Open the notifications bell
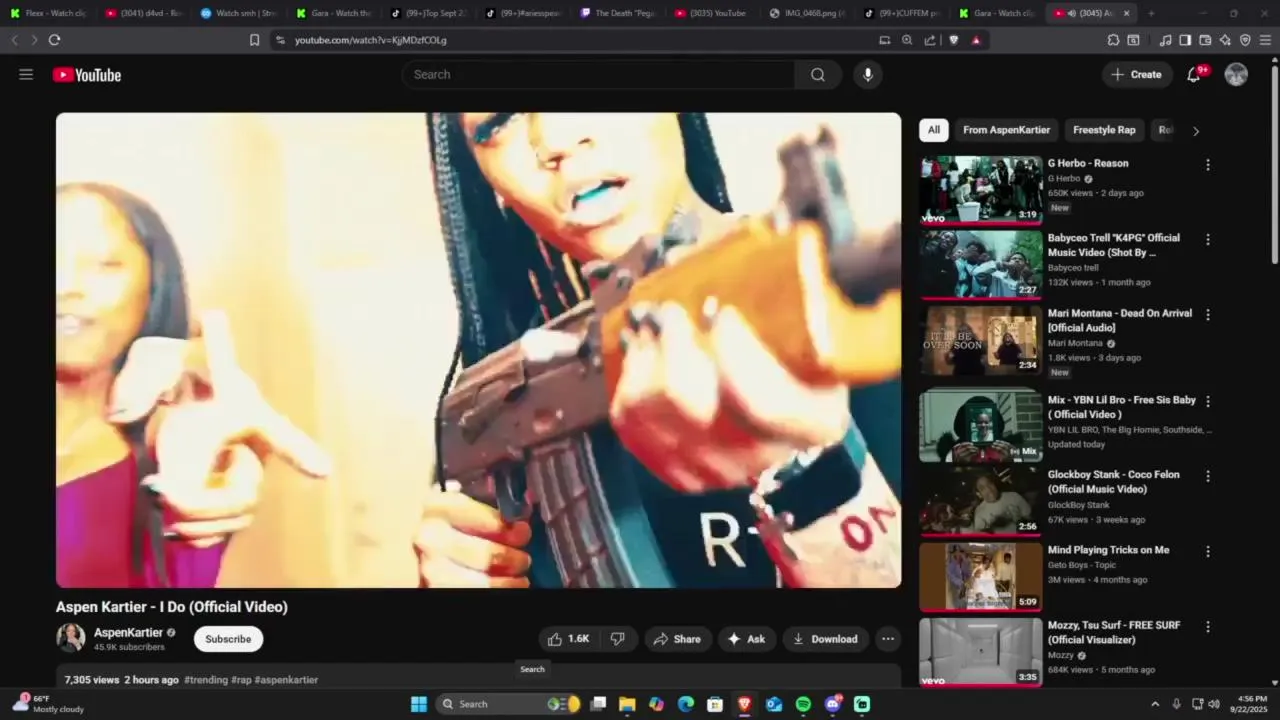Image resolution: width=1280 pixels, height=720 pixels. coord(1194,75)
